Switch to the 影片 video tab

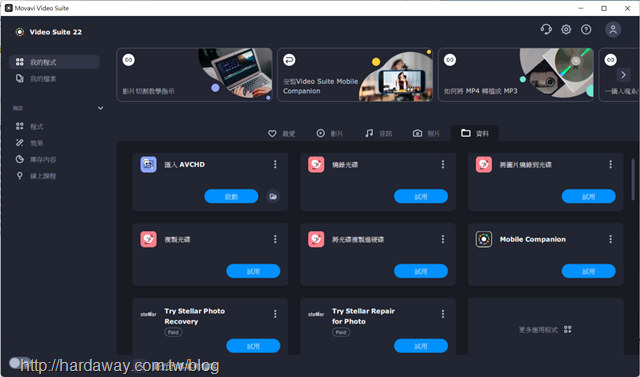(330, 133)
